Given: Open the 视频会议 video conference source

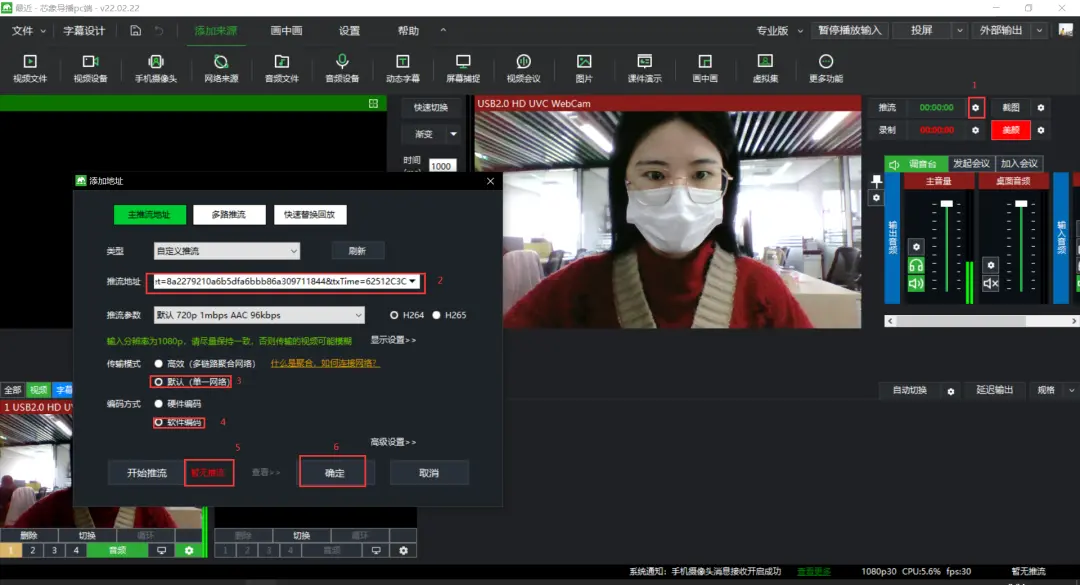Looking at the screenshot, I should click(523, 68).
